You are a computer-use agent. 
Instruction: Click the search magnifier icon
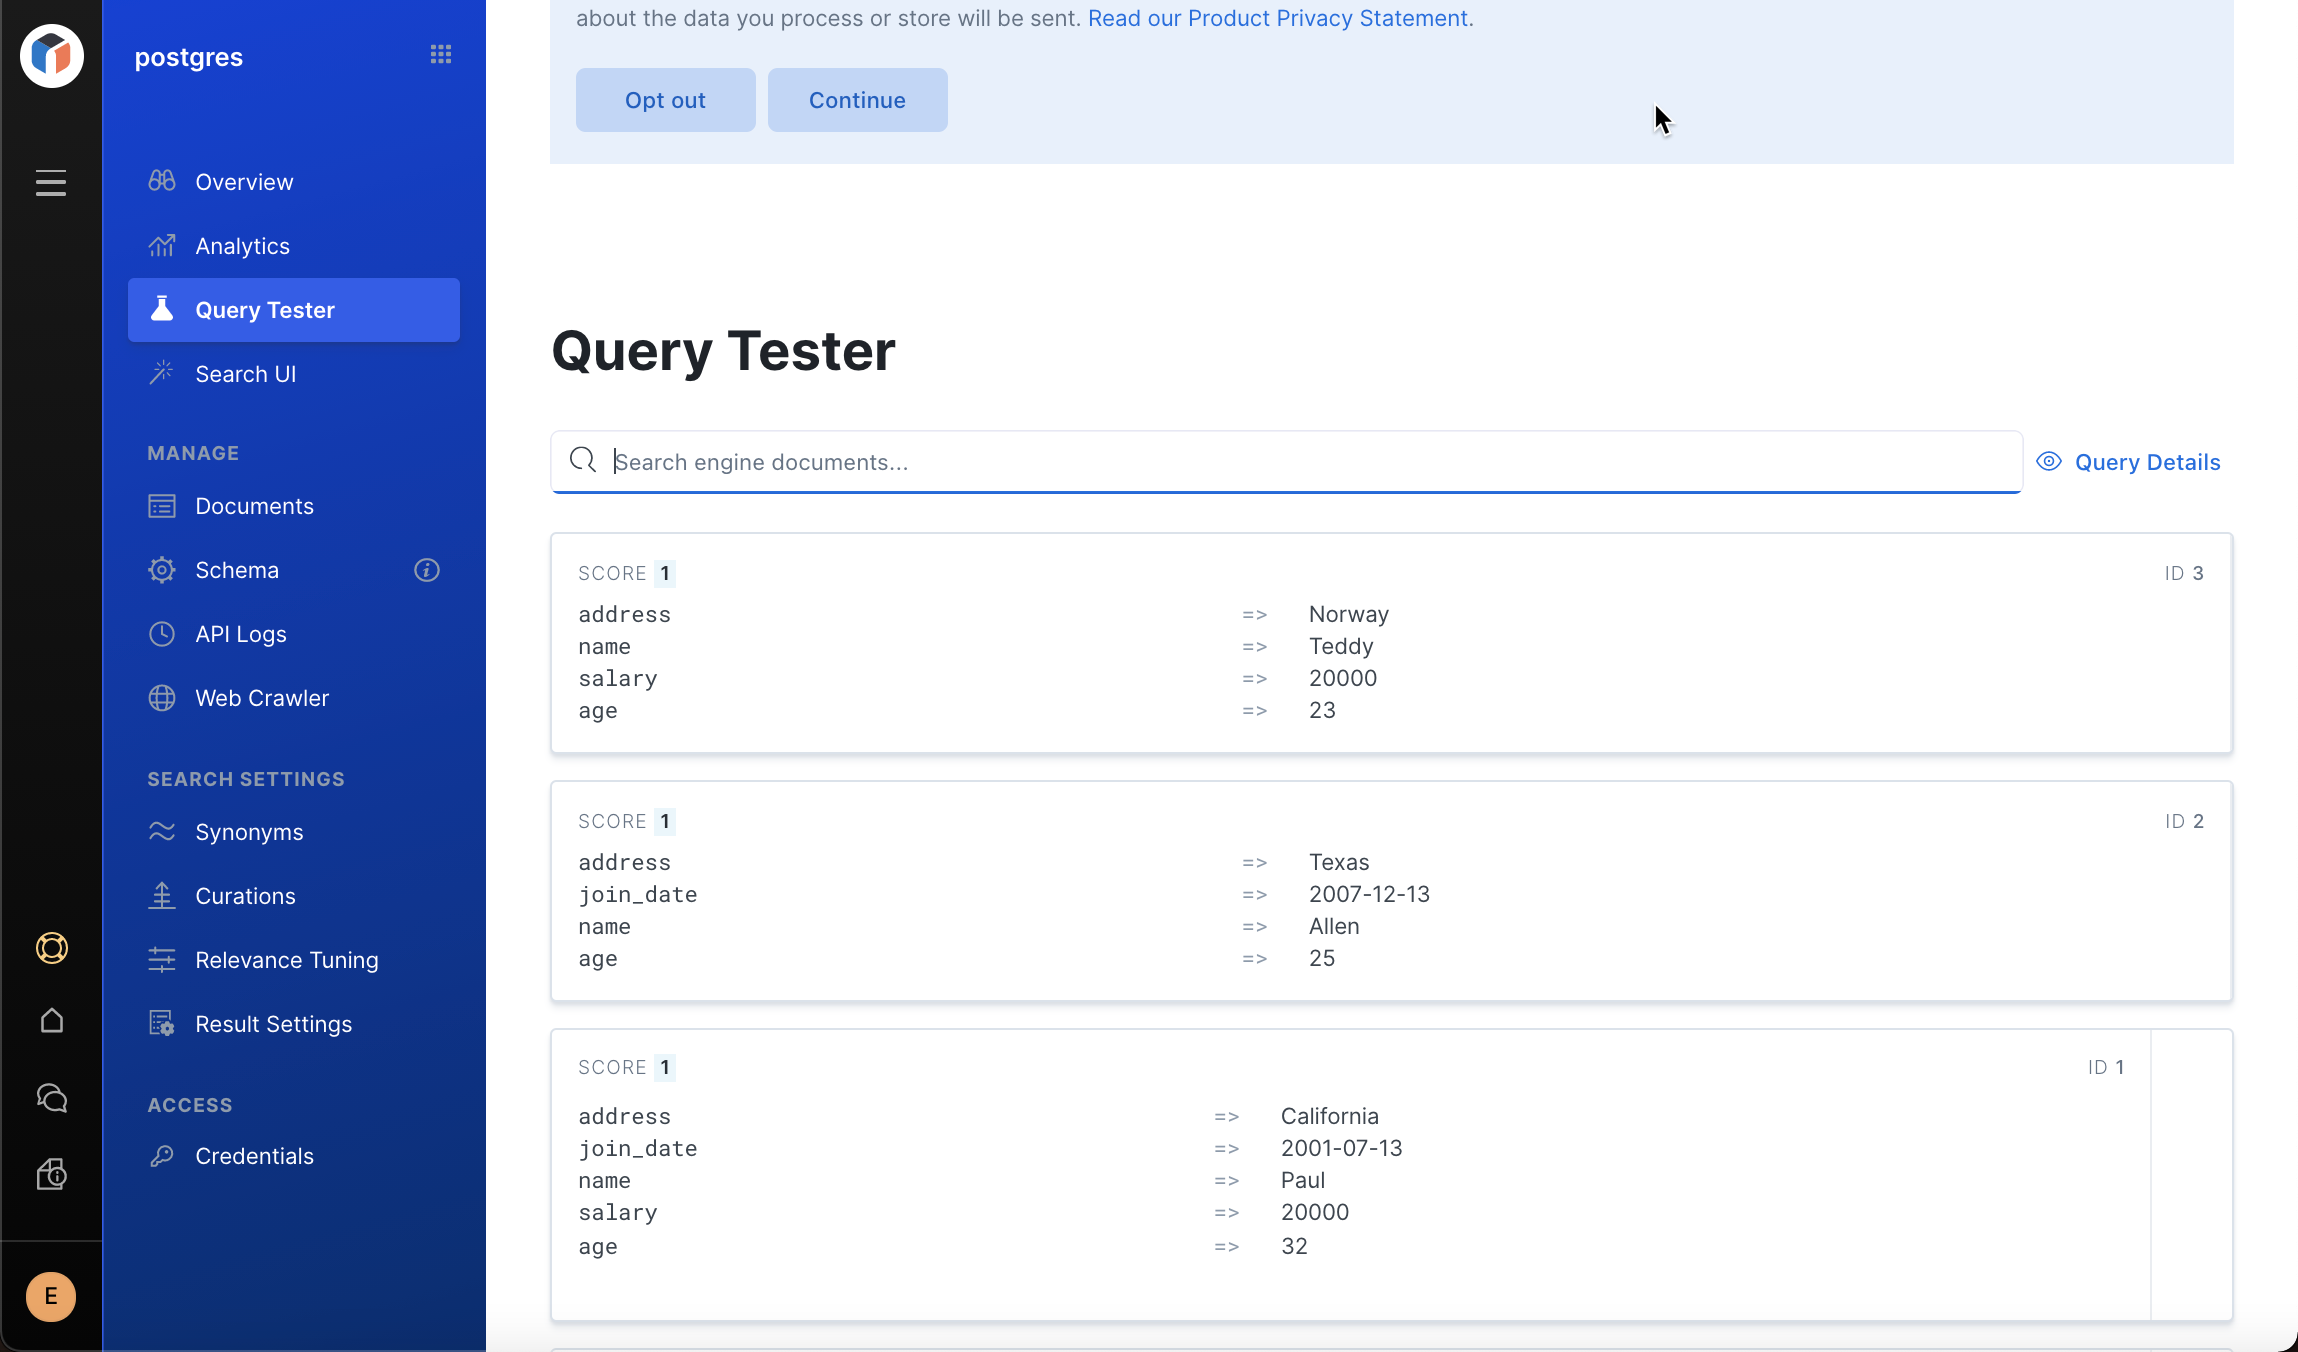pos(583,460)
